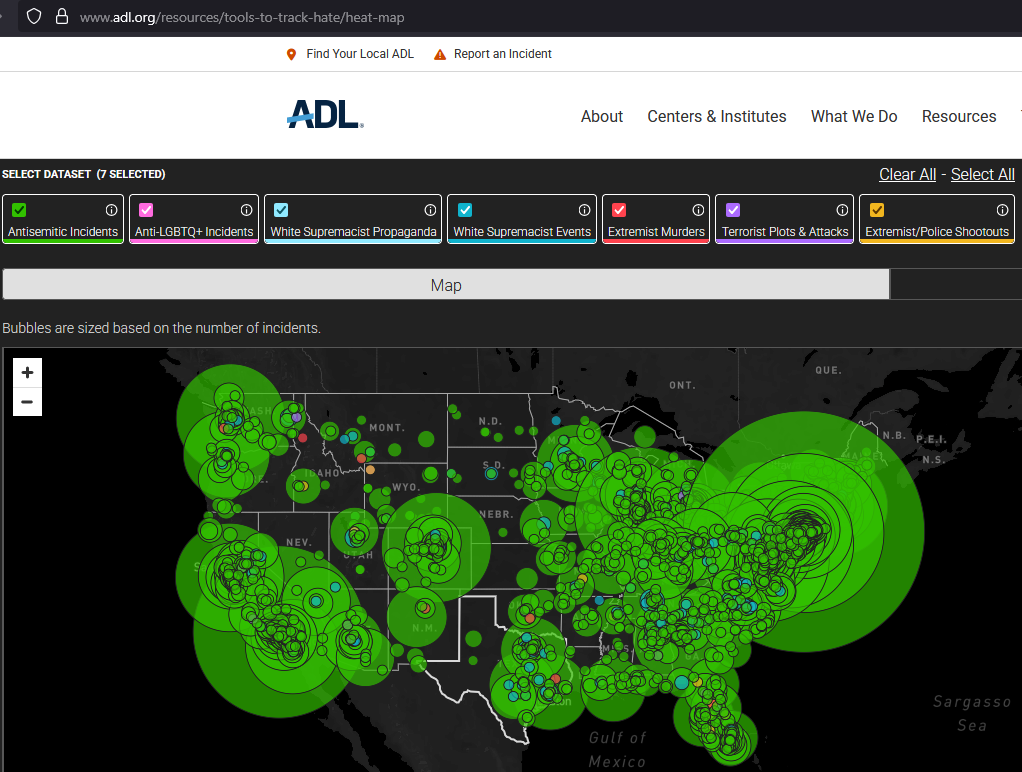Uncheck the White Supremacist Propaganda checkbox
The image size is (1022, 772).
point(281,210)
